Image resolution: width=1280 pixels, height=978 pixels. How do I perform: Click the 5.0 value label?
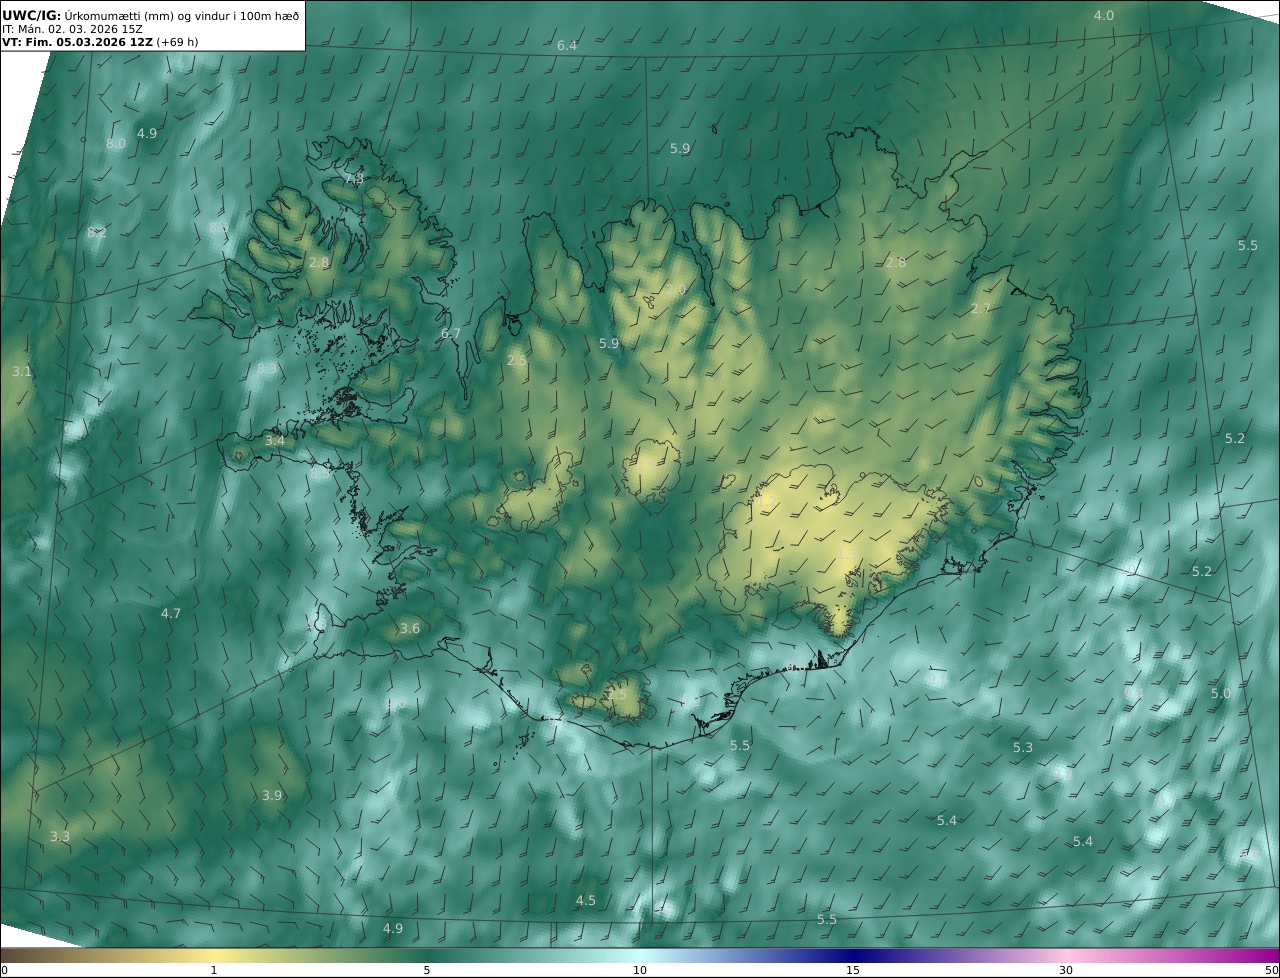point(1221,694)
